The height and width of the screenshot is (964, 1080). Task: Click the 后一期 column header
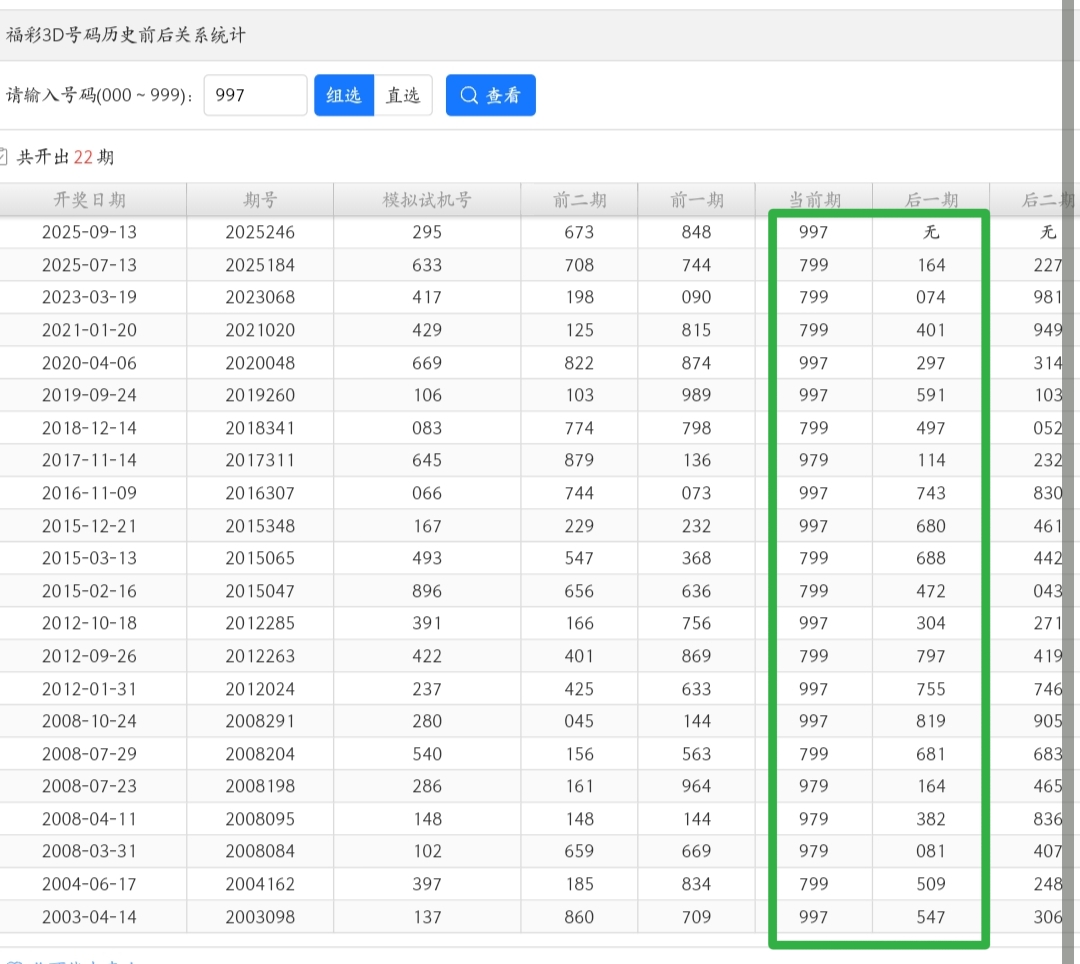931,200
